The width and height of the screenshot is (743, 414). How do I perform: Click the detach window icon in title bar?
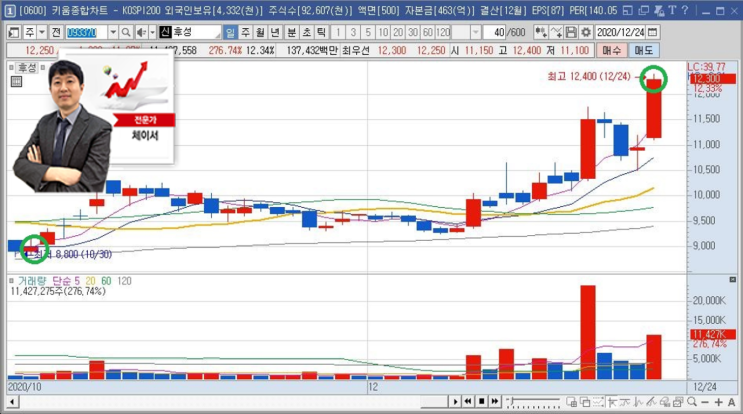(x=627, y=10)
